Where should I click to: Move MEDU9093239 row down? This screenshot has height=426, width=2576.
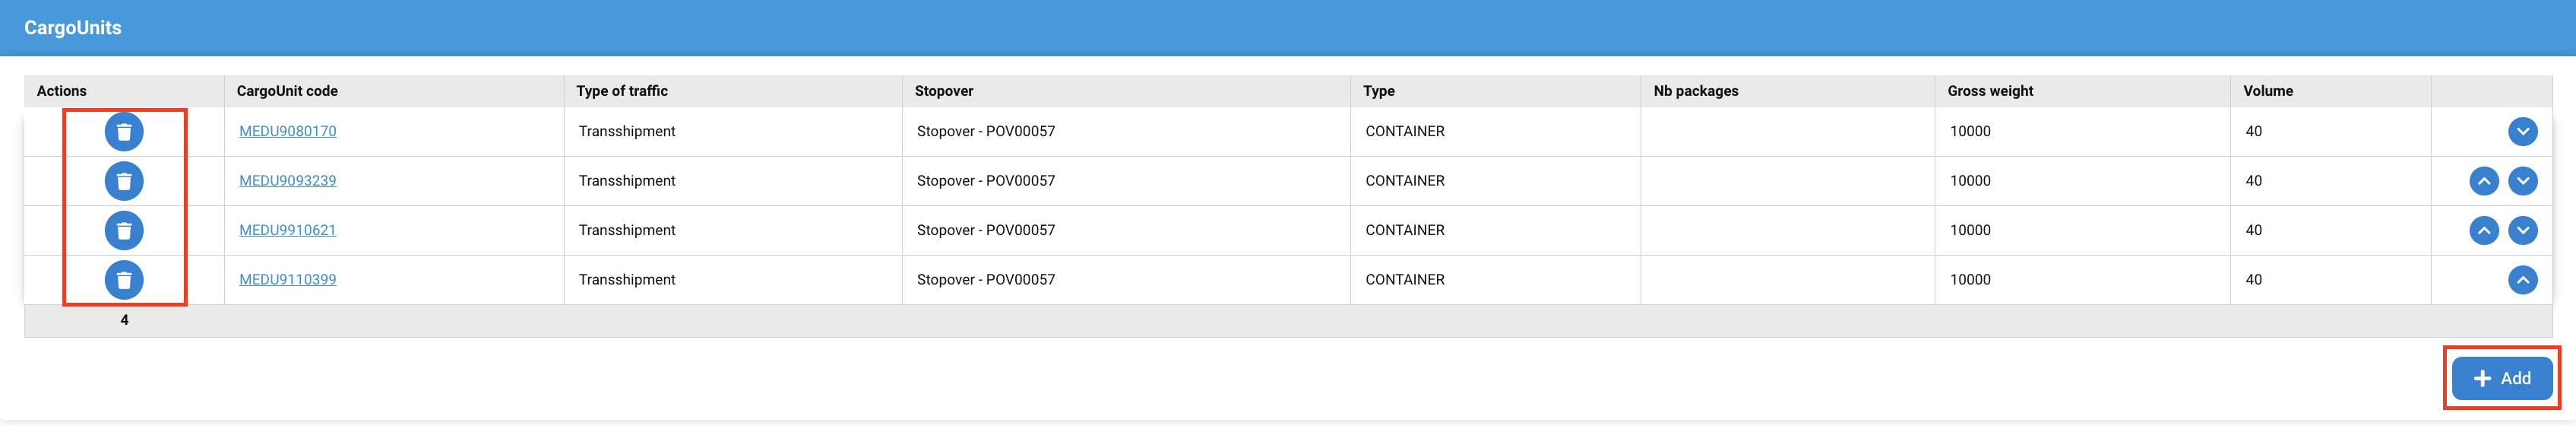click(x=2522, y=181)
